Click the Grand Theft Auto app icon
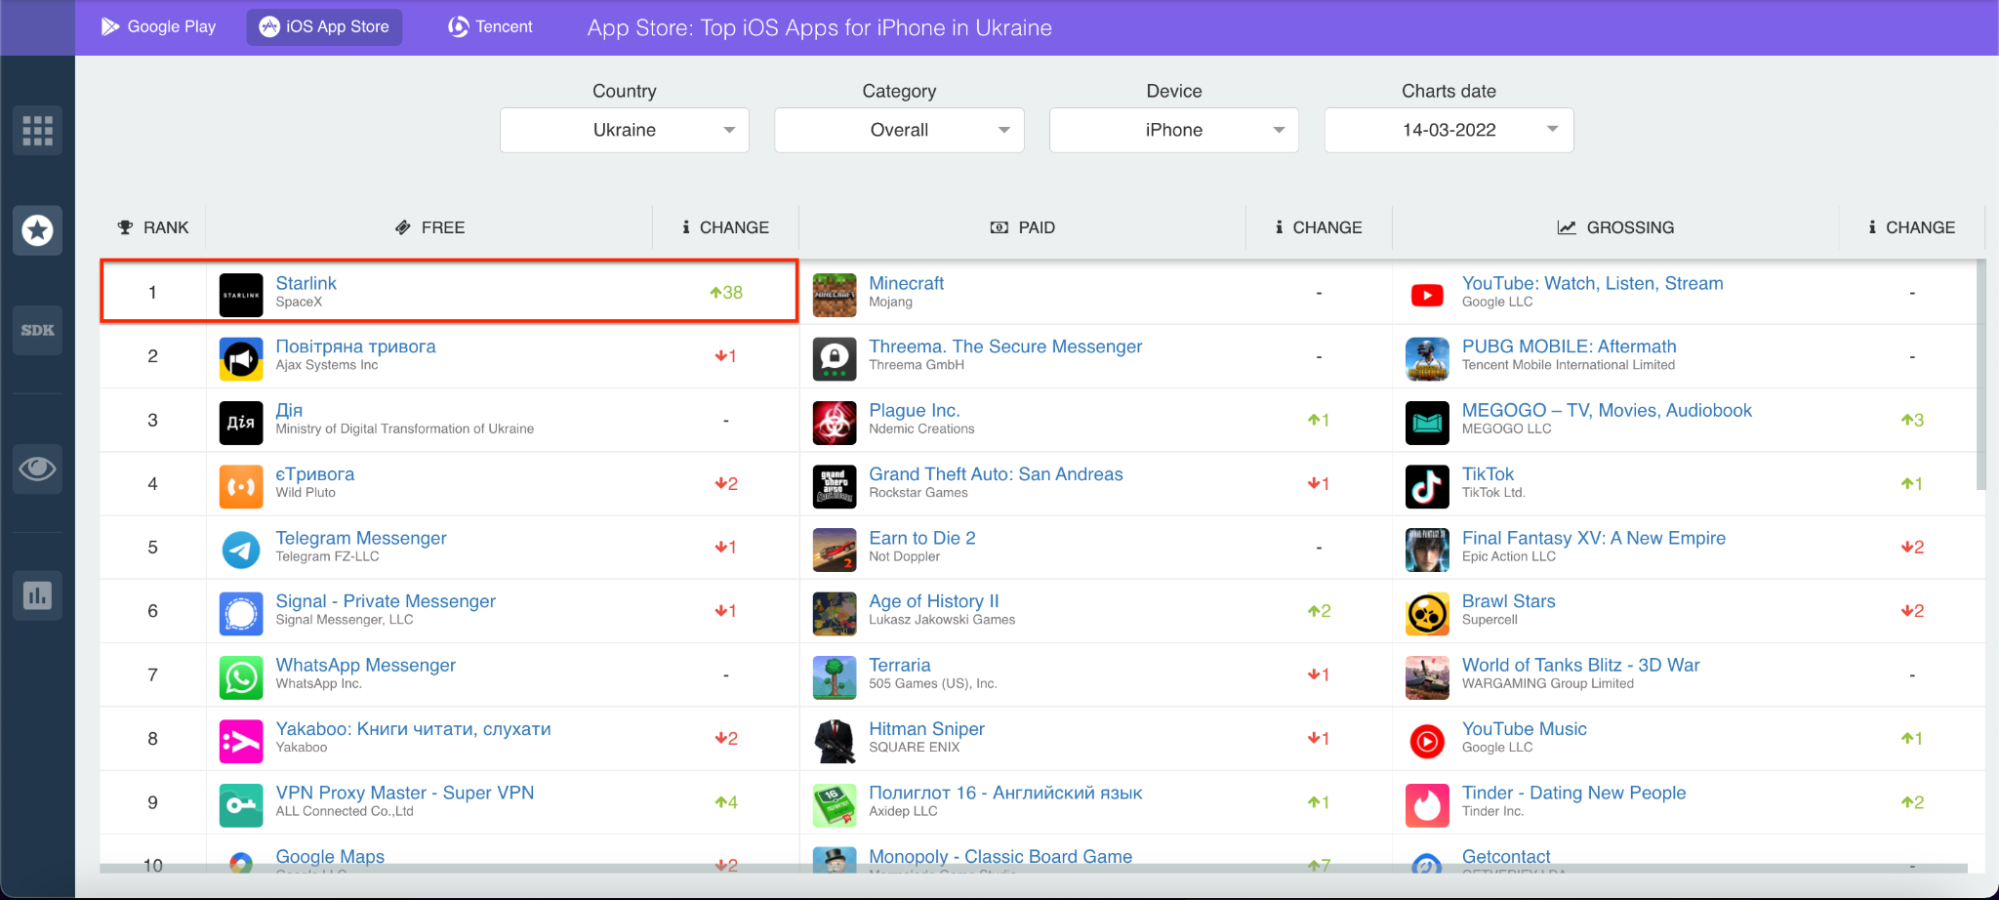The width and height of the screenshot is (1999, 900). [x=835, y=486]
